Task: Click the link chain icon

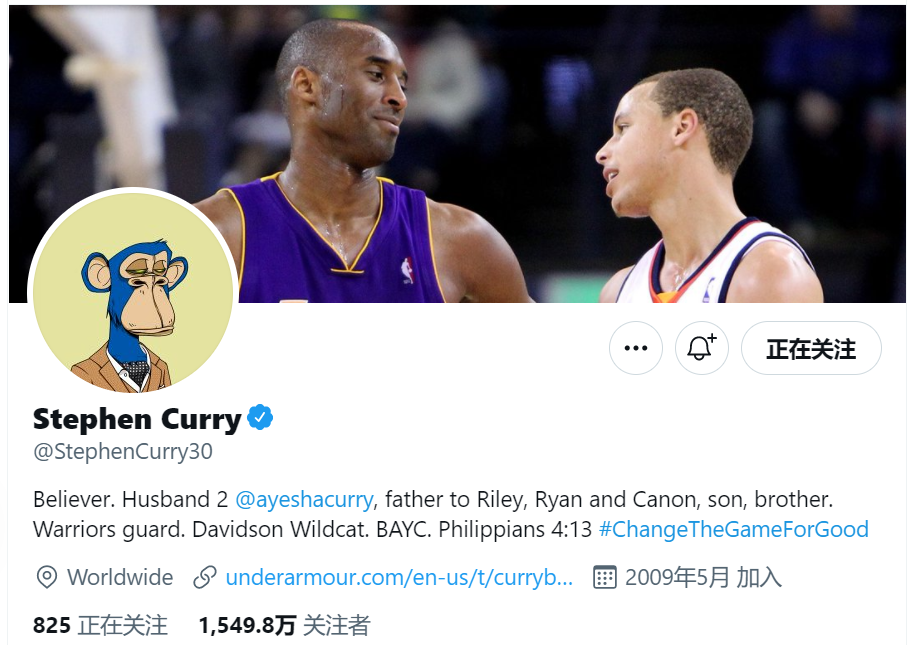Action: (x=205, y=577)
